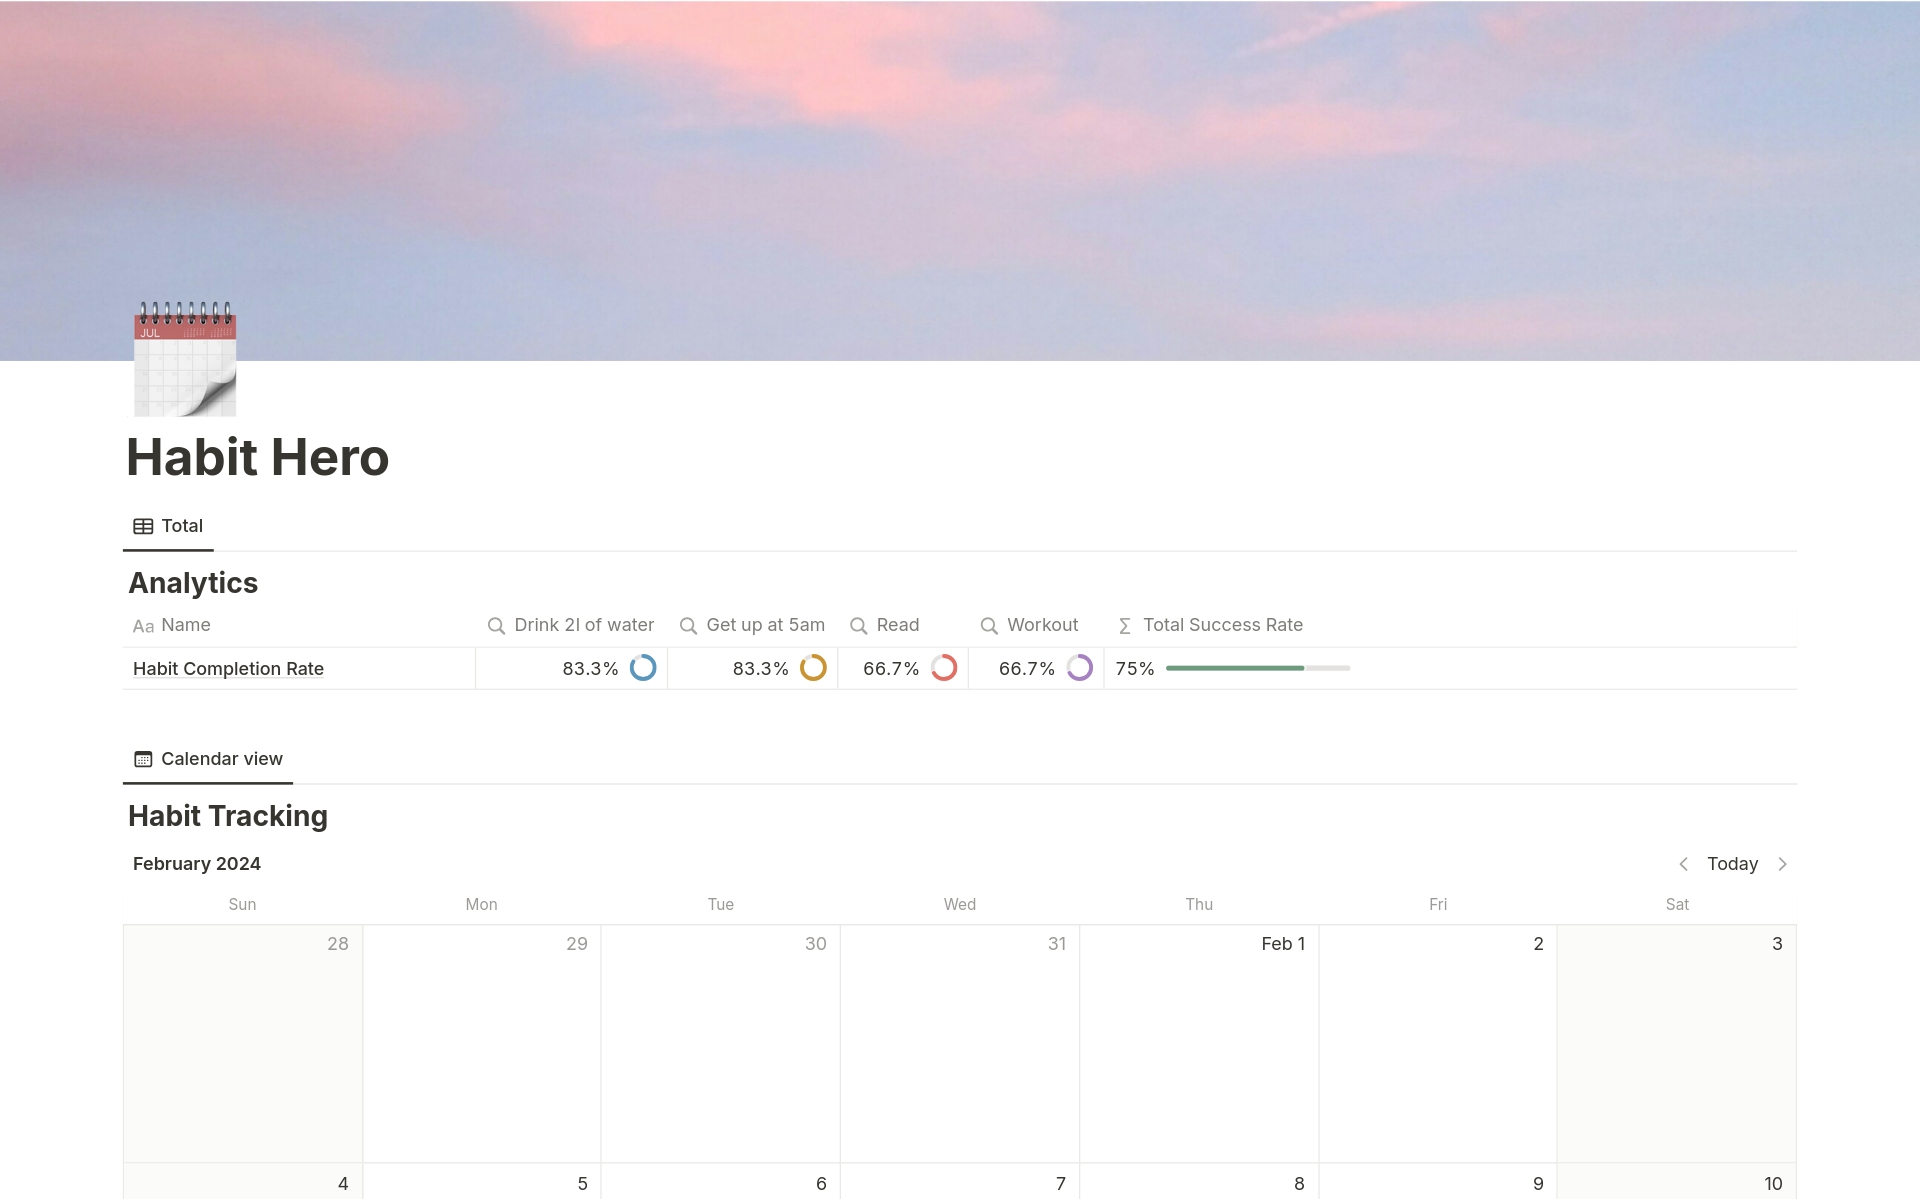Click the search icon next to Workout
The height and width of the screenshot is (1199, 1920).
click(989, 624)
